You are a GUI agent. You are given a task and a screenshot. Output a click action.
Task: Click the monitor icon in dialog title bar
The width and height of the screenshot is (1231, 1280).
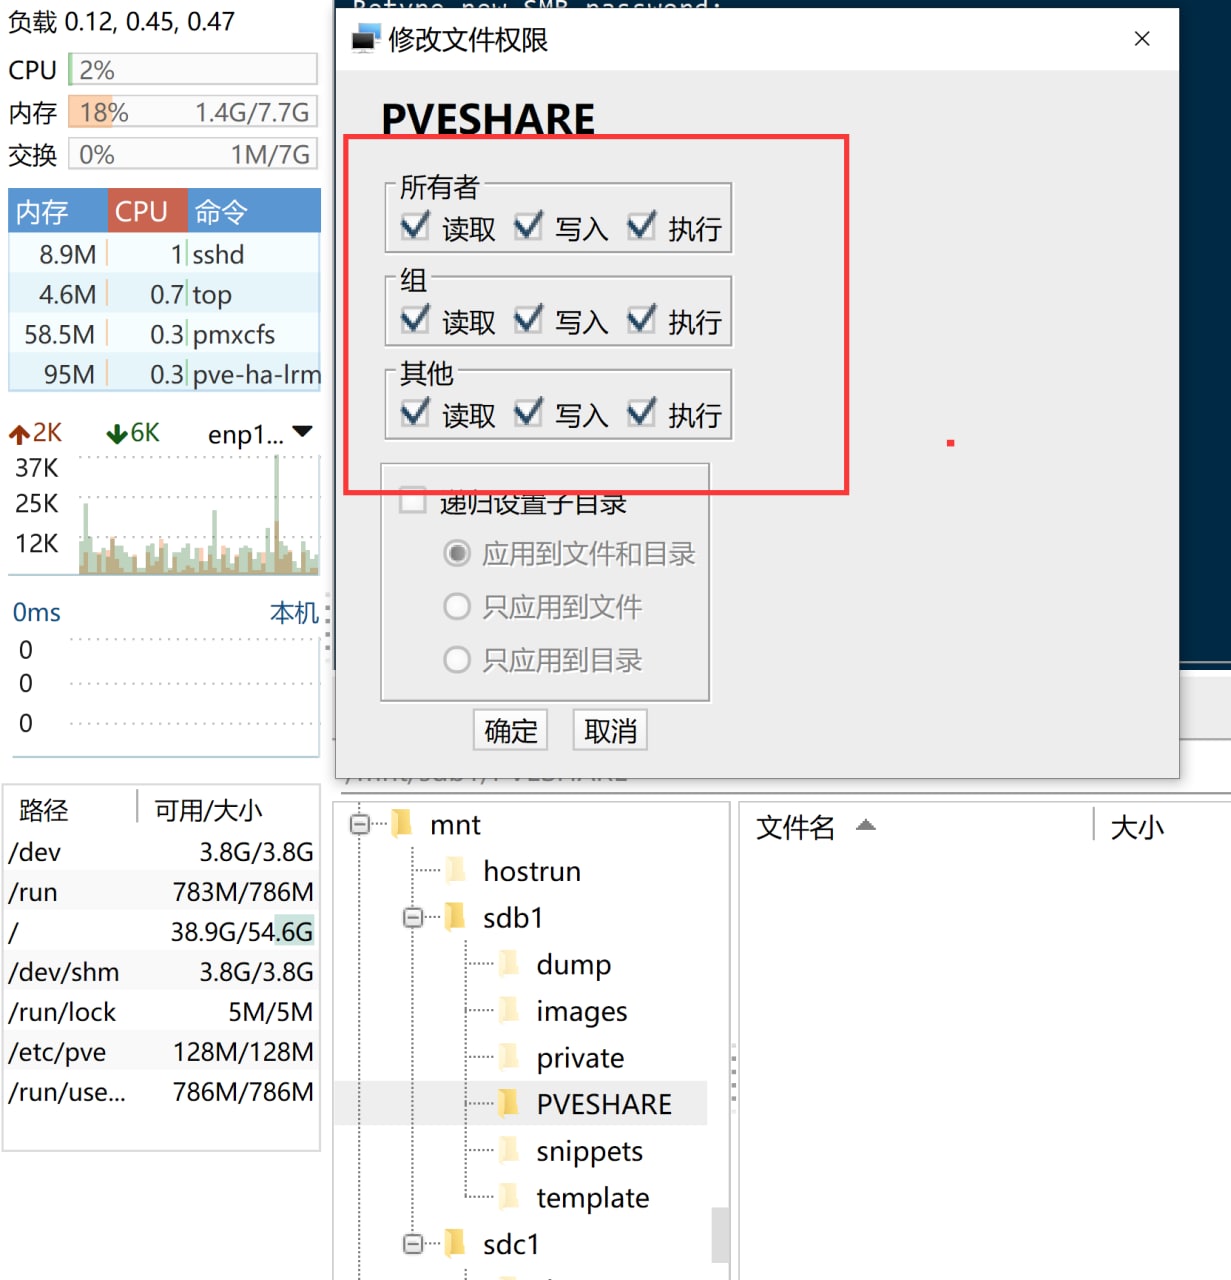[x=365, y=40]
